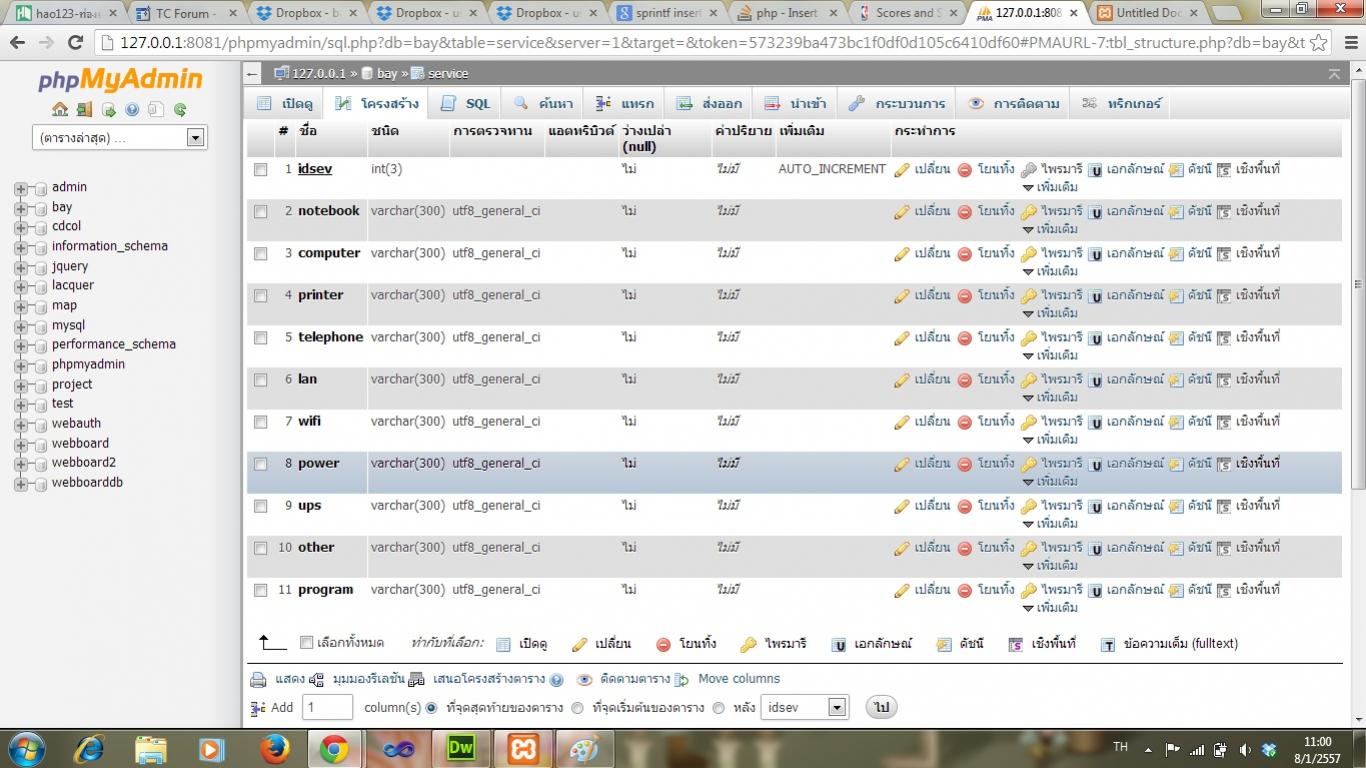Open the ส่งออก export tab
Screen dimensions: 1366x768
tap(710, 104)
